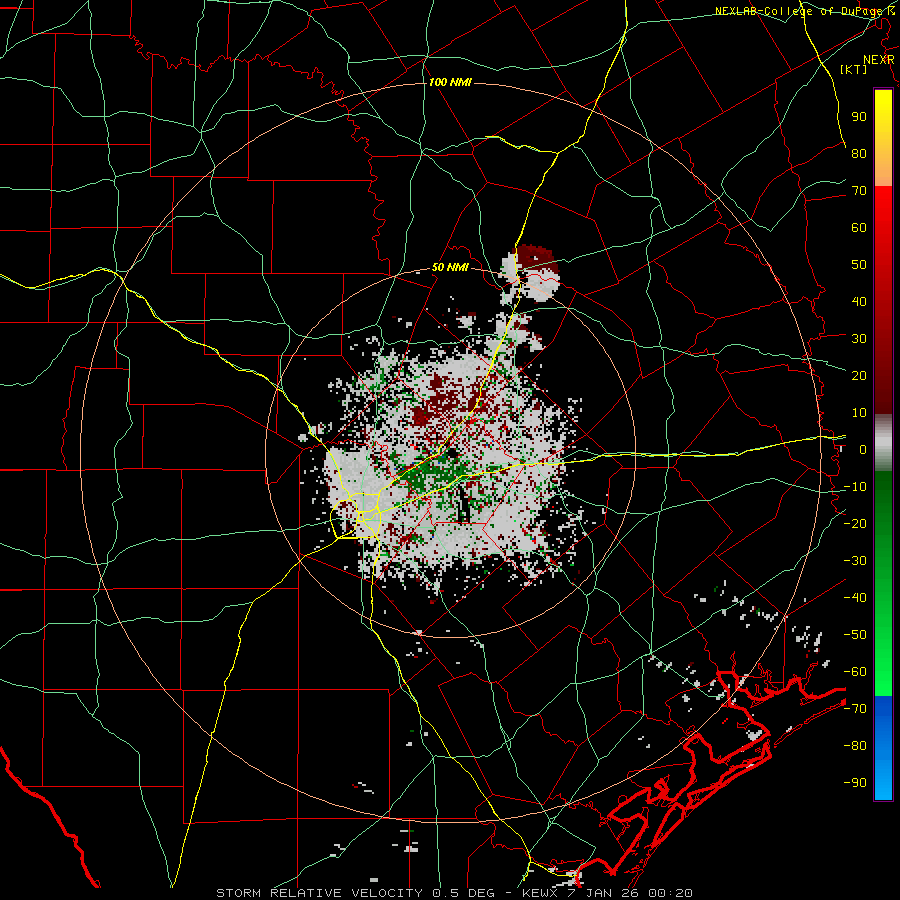Pick the blue bottom segment of color bar
The height and width of the screenshot is (900, 900).
click(883, 748)
